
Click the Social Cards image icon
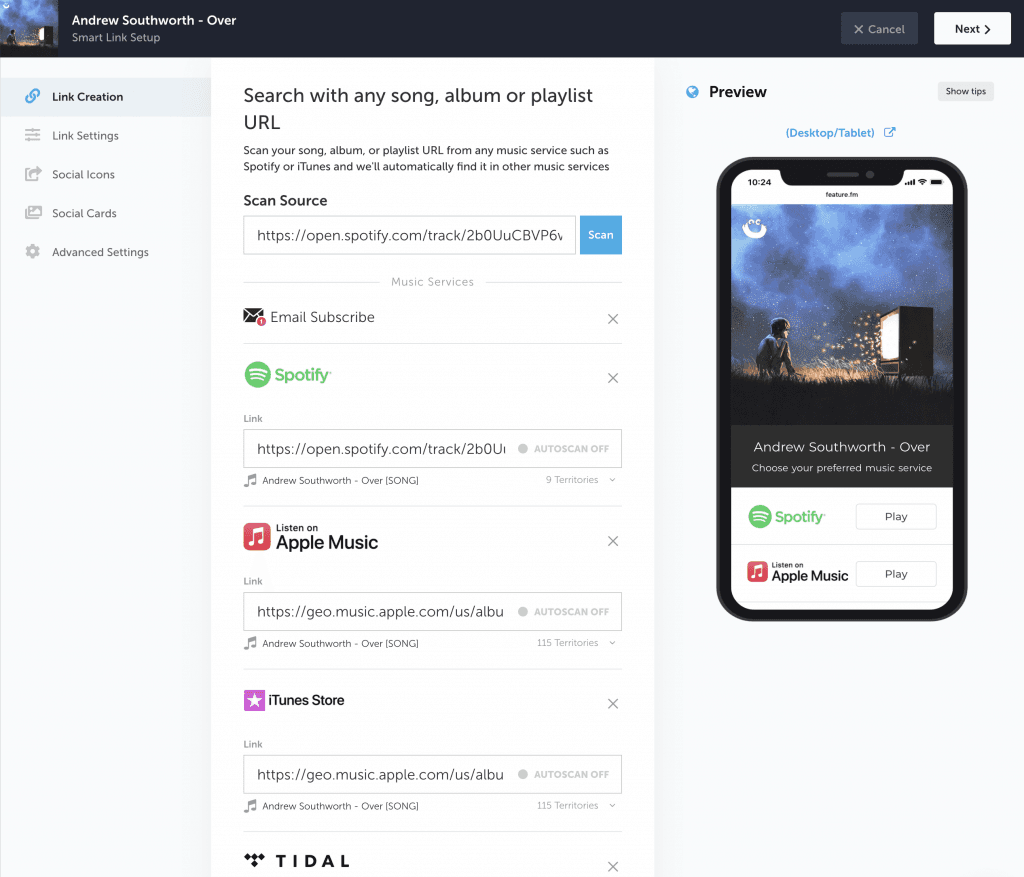click(33, 213)
